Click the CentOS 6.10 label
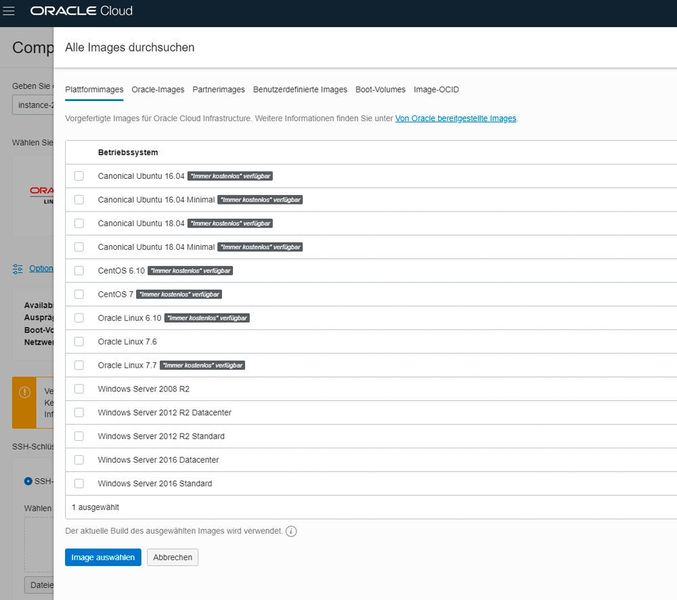This screenshot has width=677, height=600. [121, 271]
